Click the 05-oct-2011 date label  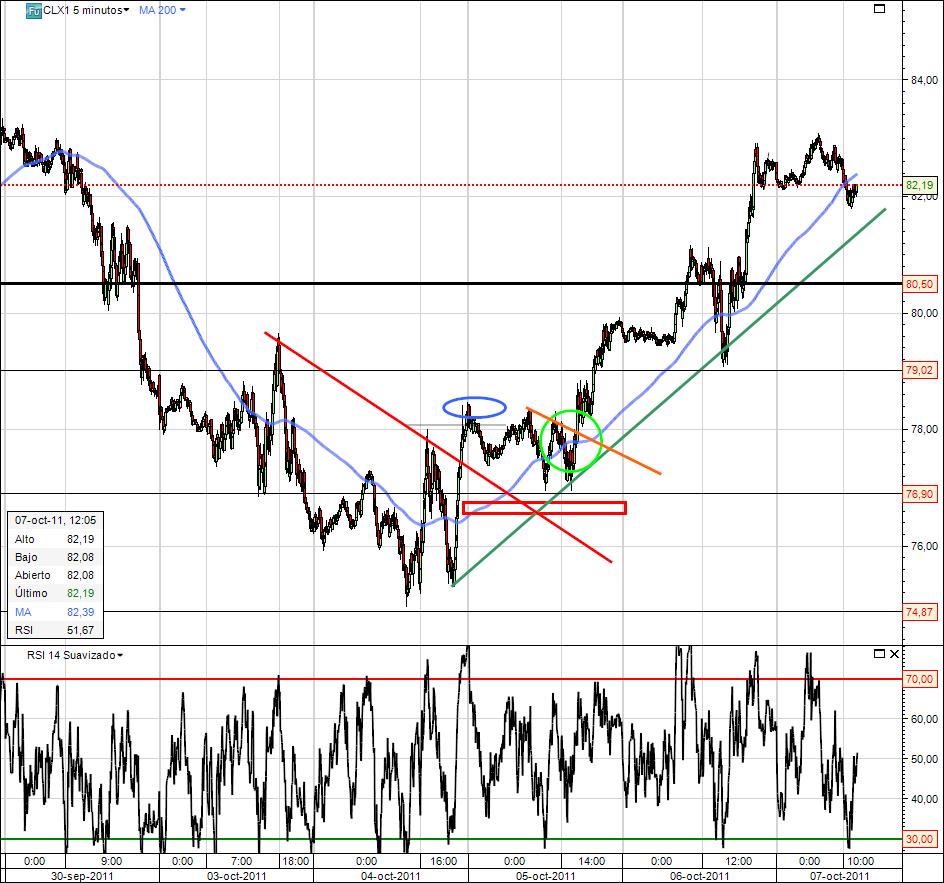pyautogui.click(x=545, y=876)
